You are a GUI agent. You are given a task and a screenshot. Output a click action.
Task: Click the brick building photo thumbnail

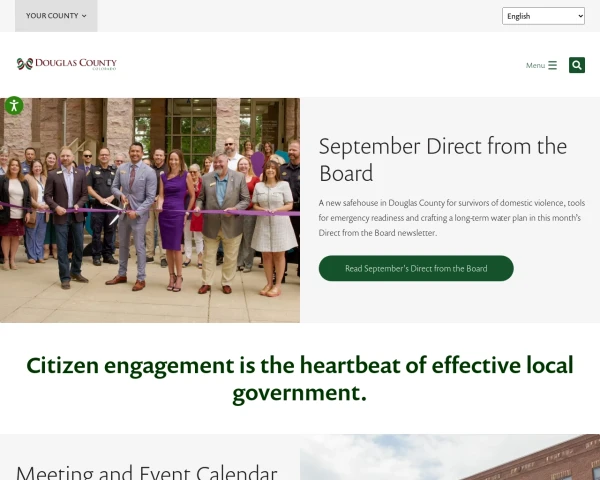(450, 457)
